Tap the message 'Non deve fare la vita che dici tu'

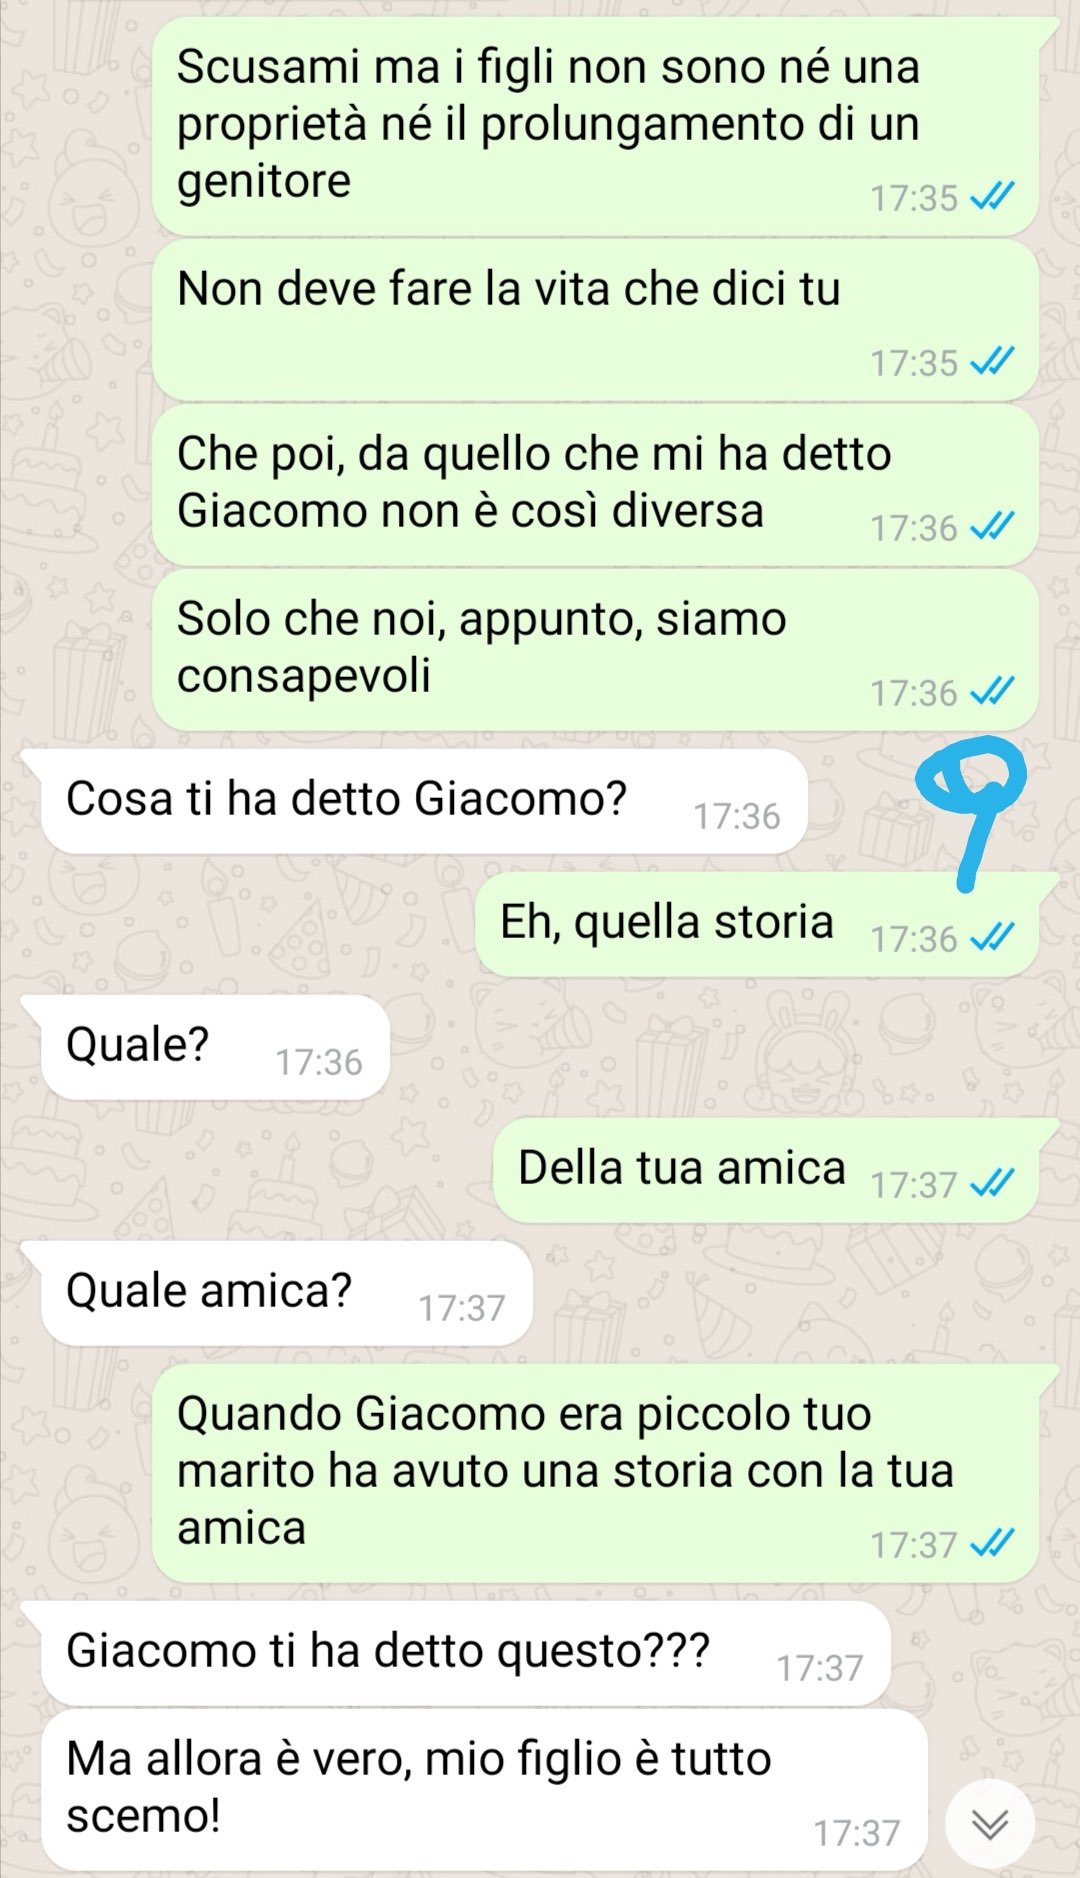(595, 321)
